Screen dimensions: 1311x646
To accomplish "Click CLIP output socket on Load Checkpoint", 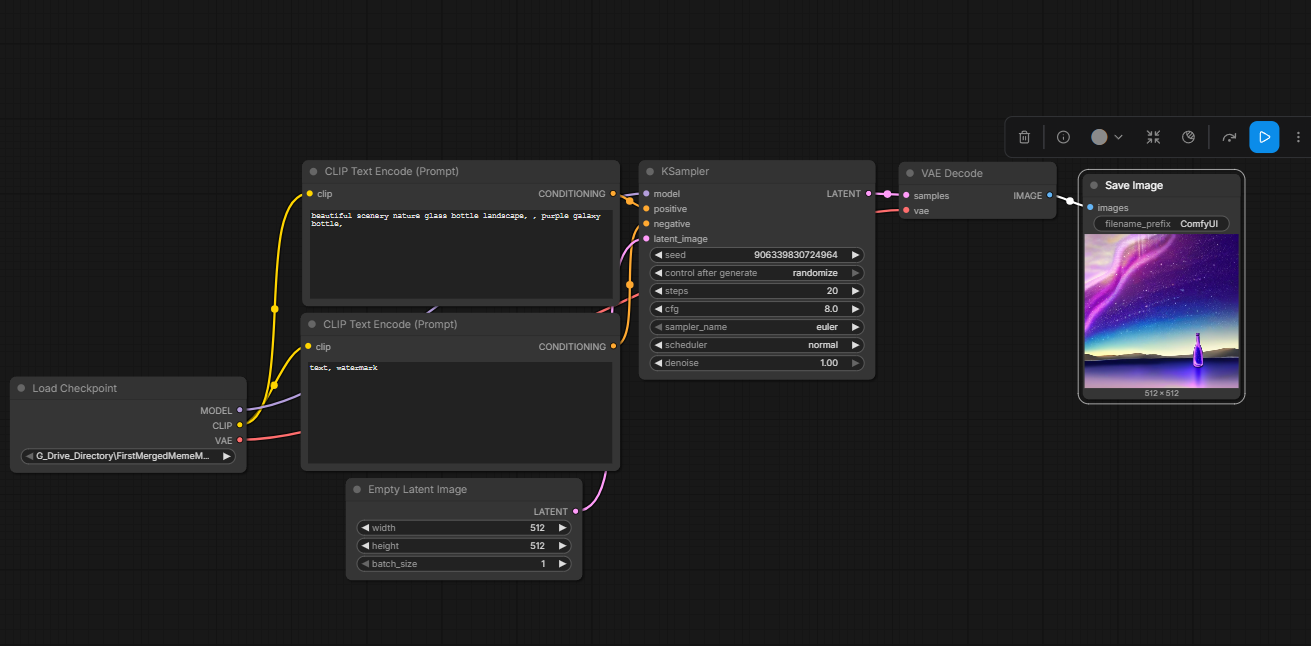I will (240, 425).
